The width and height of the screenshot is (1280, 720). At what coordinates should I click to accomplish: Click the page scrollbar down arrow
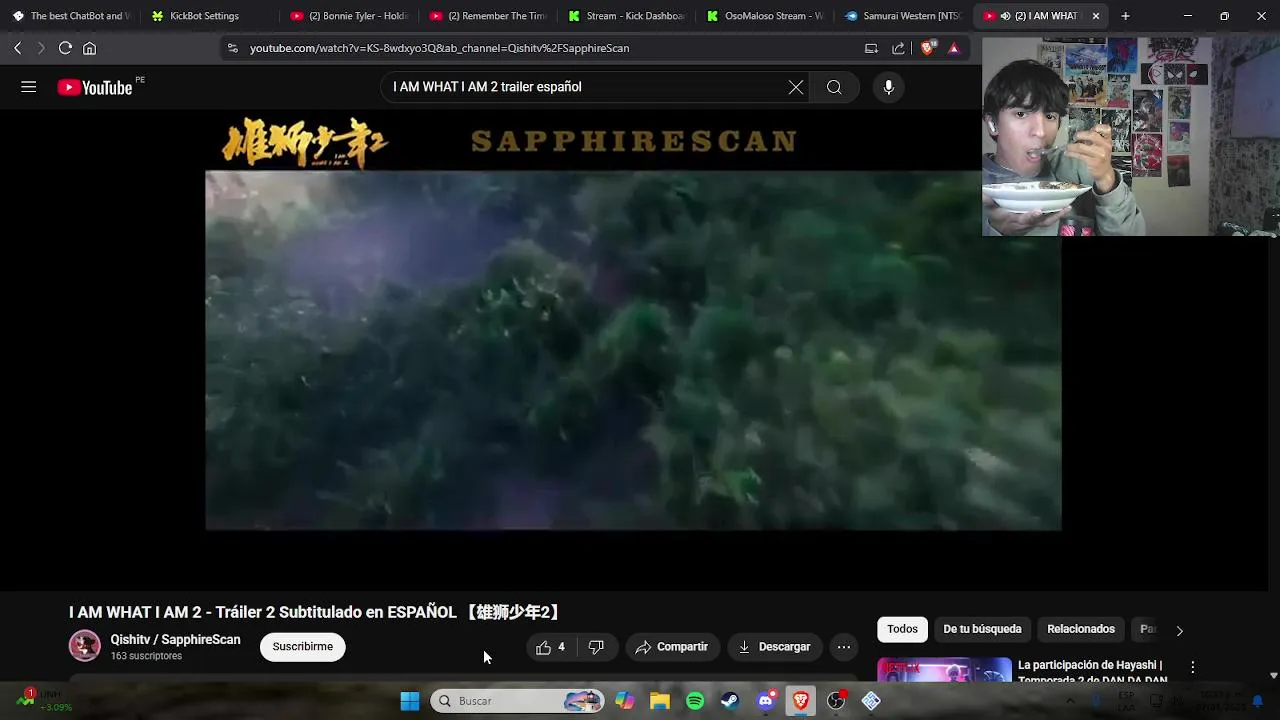pos(1273,676)
